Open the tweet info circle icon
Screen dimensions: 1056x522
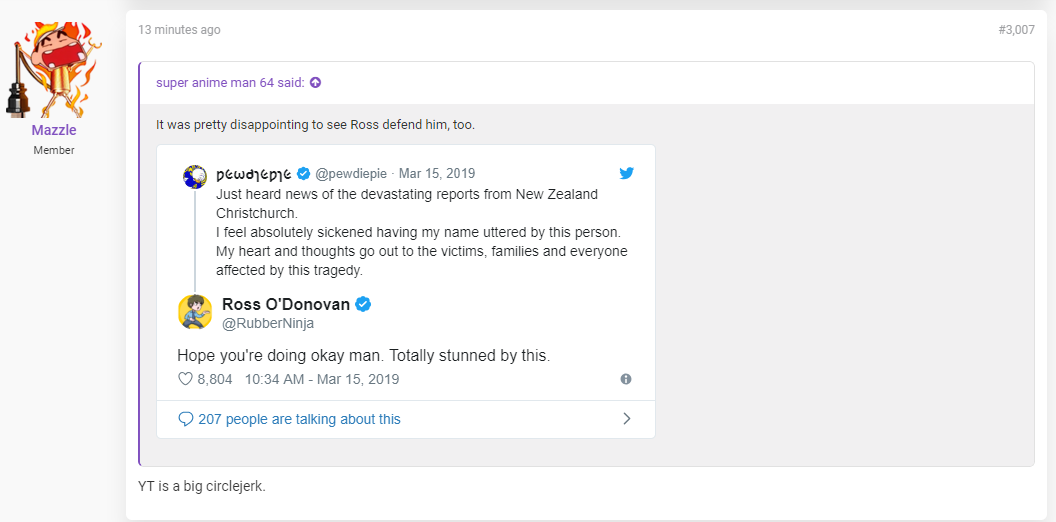click(626, 379)
